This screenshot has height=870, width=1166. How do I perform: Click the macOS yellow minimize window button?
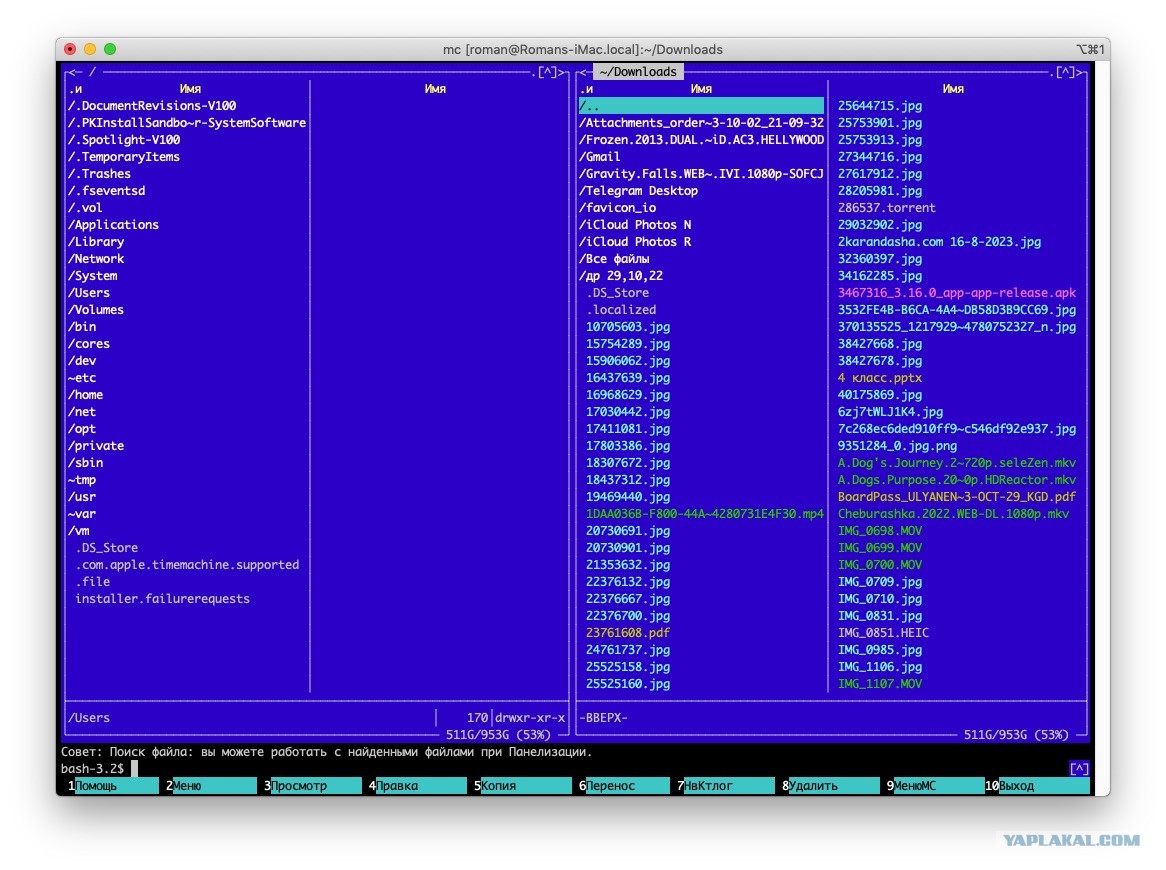(x=90, y=49)
